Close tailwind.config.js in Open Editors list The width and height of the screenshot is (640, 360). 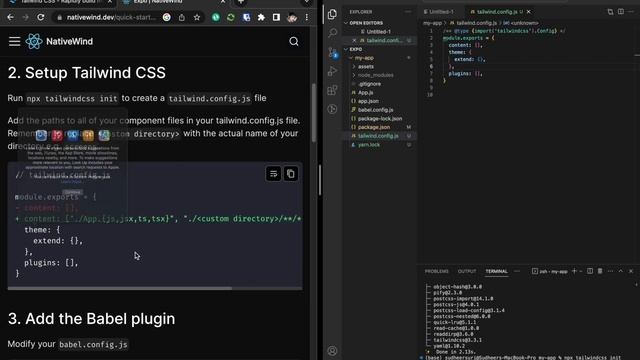coord(354,40)
